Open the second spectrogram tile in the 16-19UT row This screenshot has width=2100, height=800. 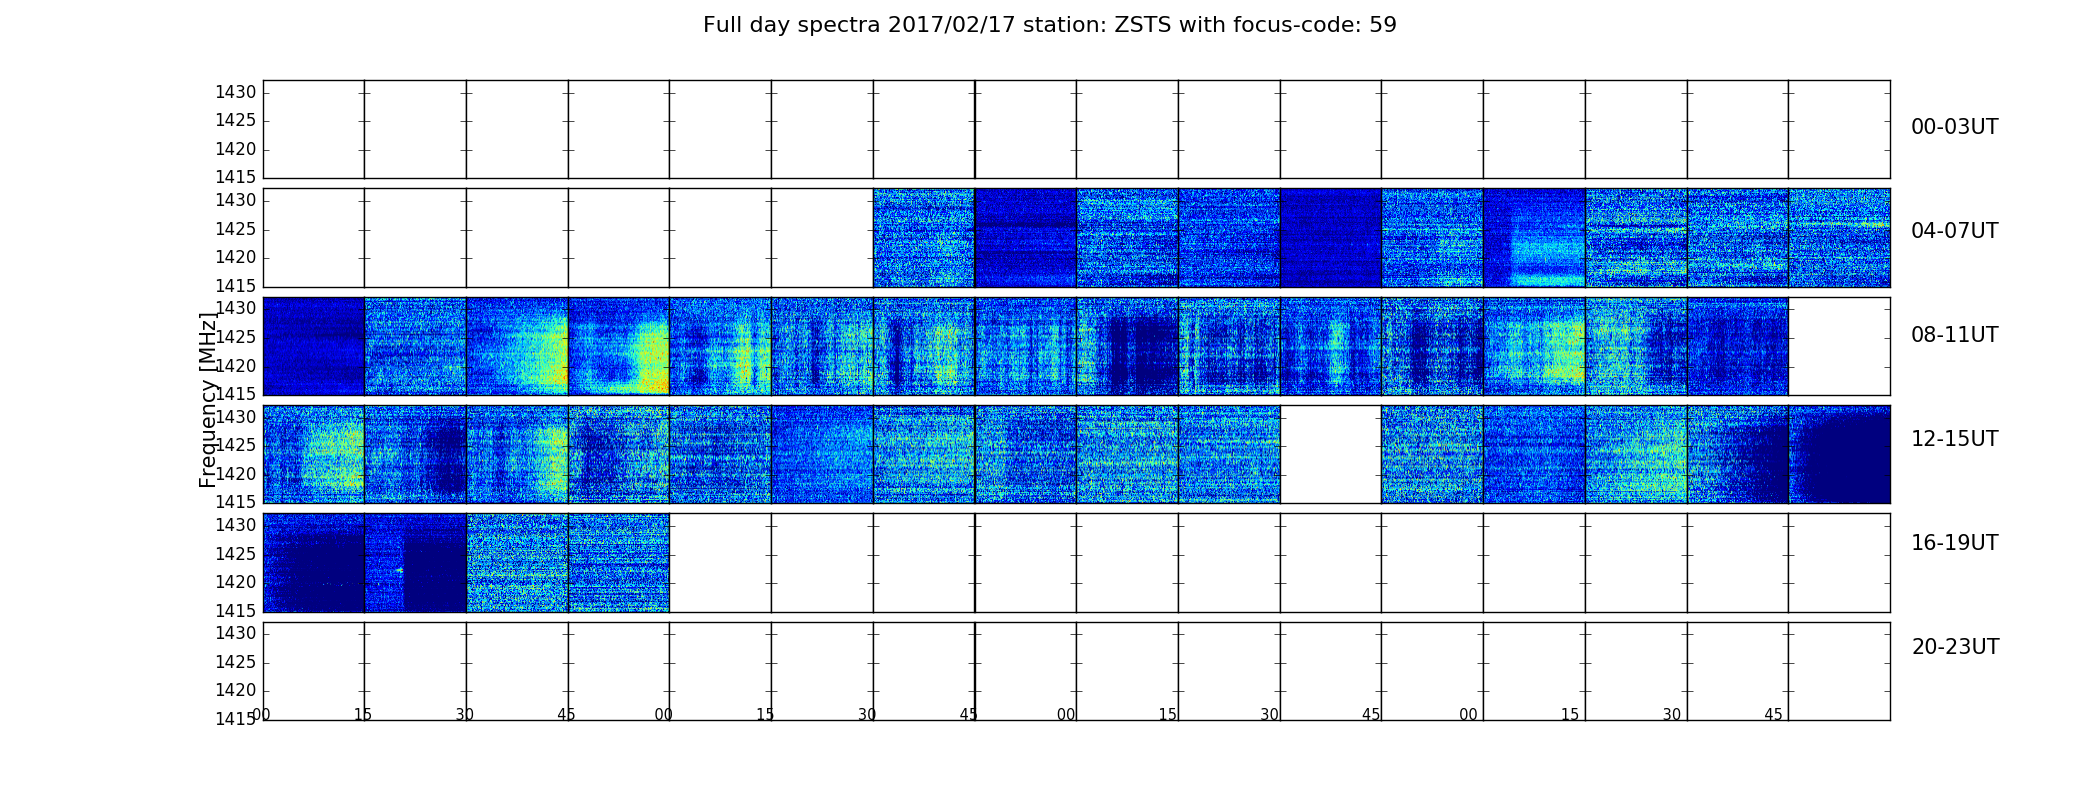(416, 563)
